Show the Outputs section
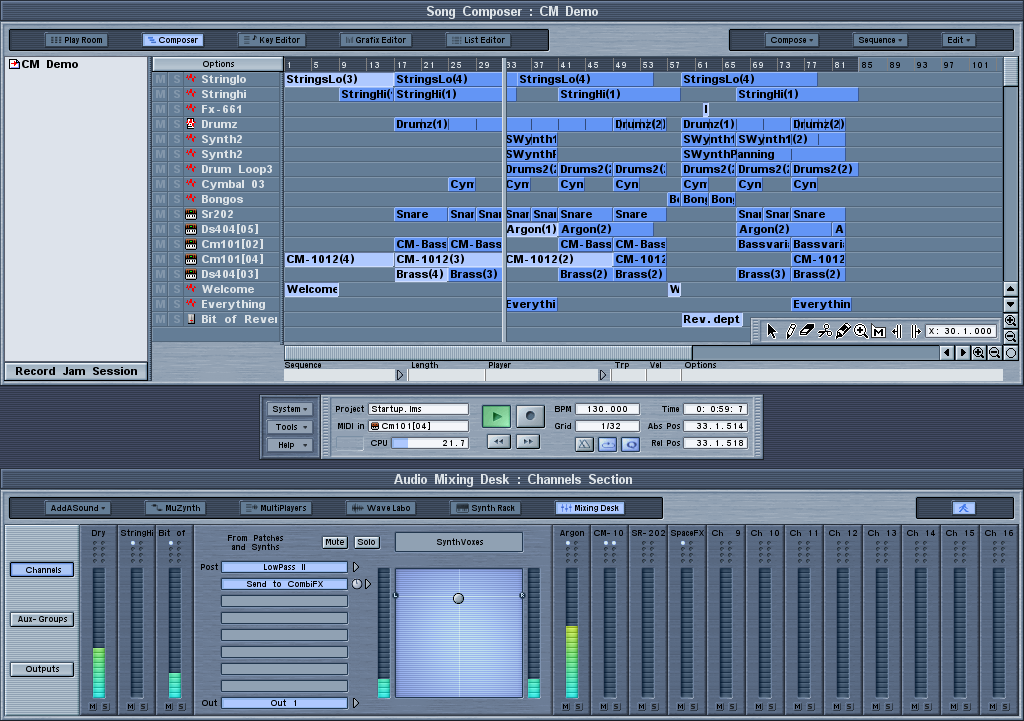The image size is (1024, 721). pos(42,669)
